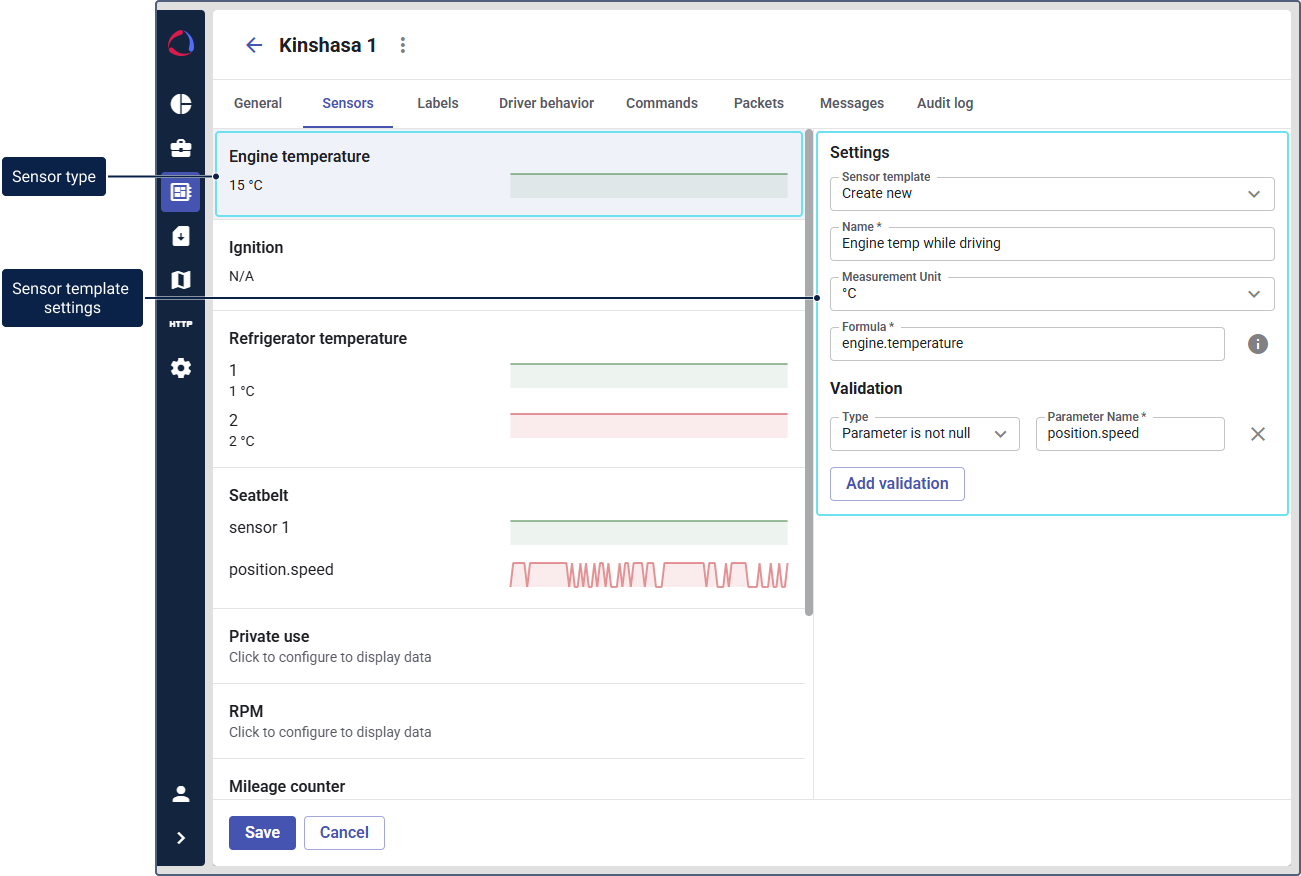The image size is (1301, 876).
Task: Switch to the Audit log tab
Action: [944, 103]
